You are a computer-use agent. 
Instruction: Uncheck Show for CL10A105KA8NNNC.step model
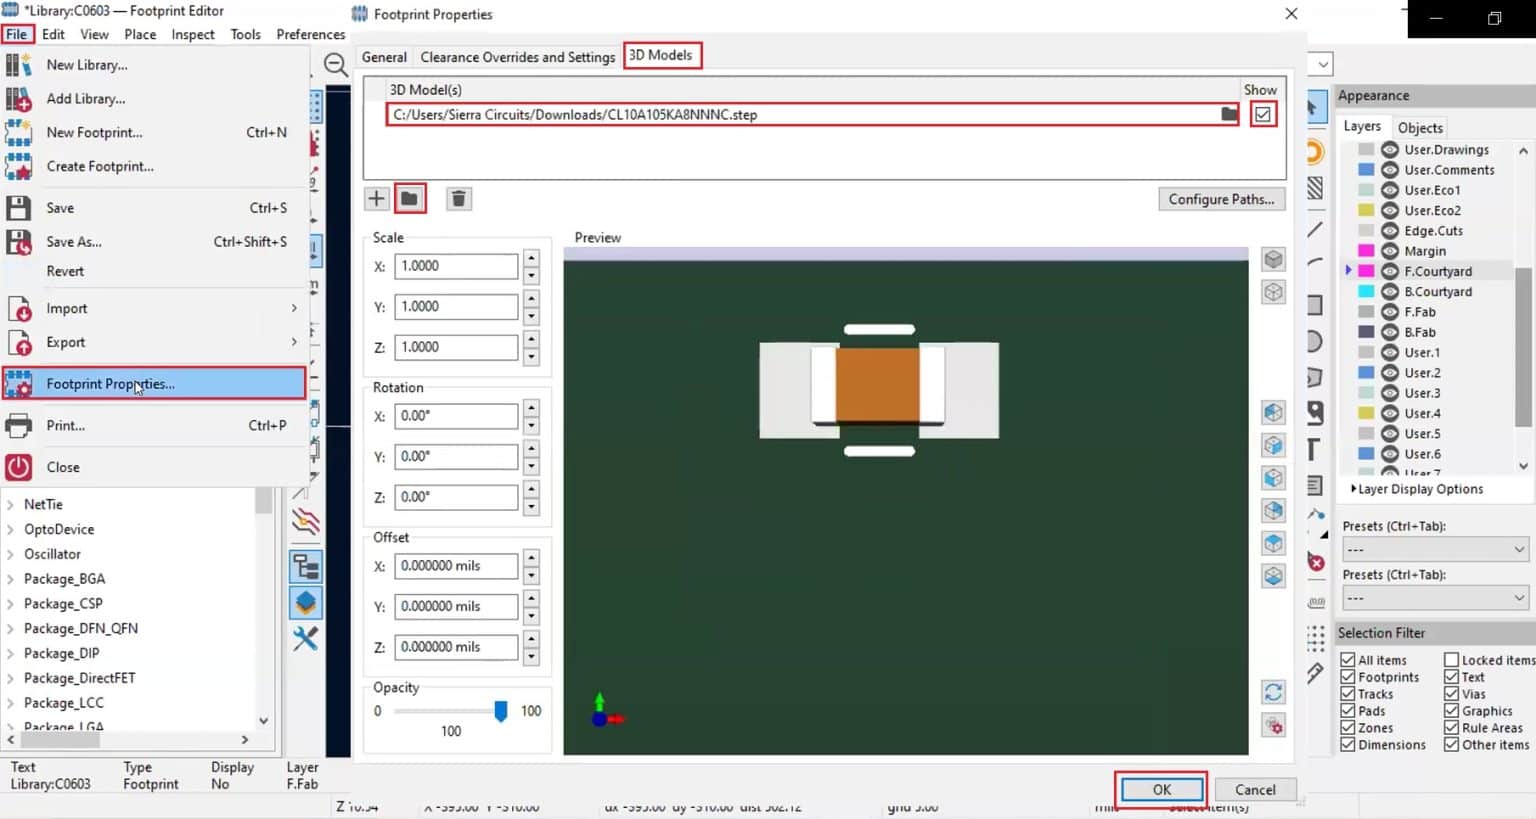[1263, 113]
